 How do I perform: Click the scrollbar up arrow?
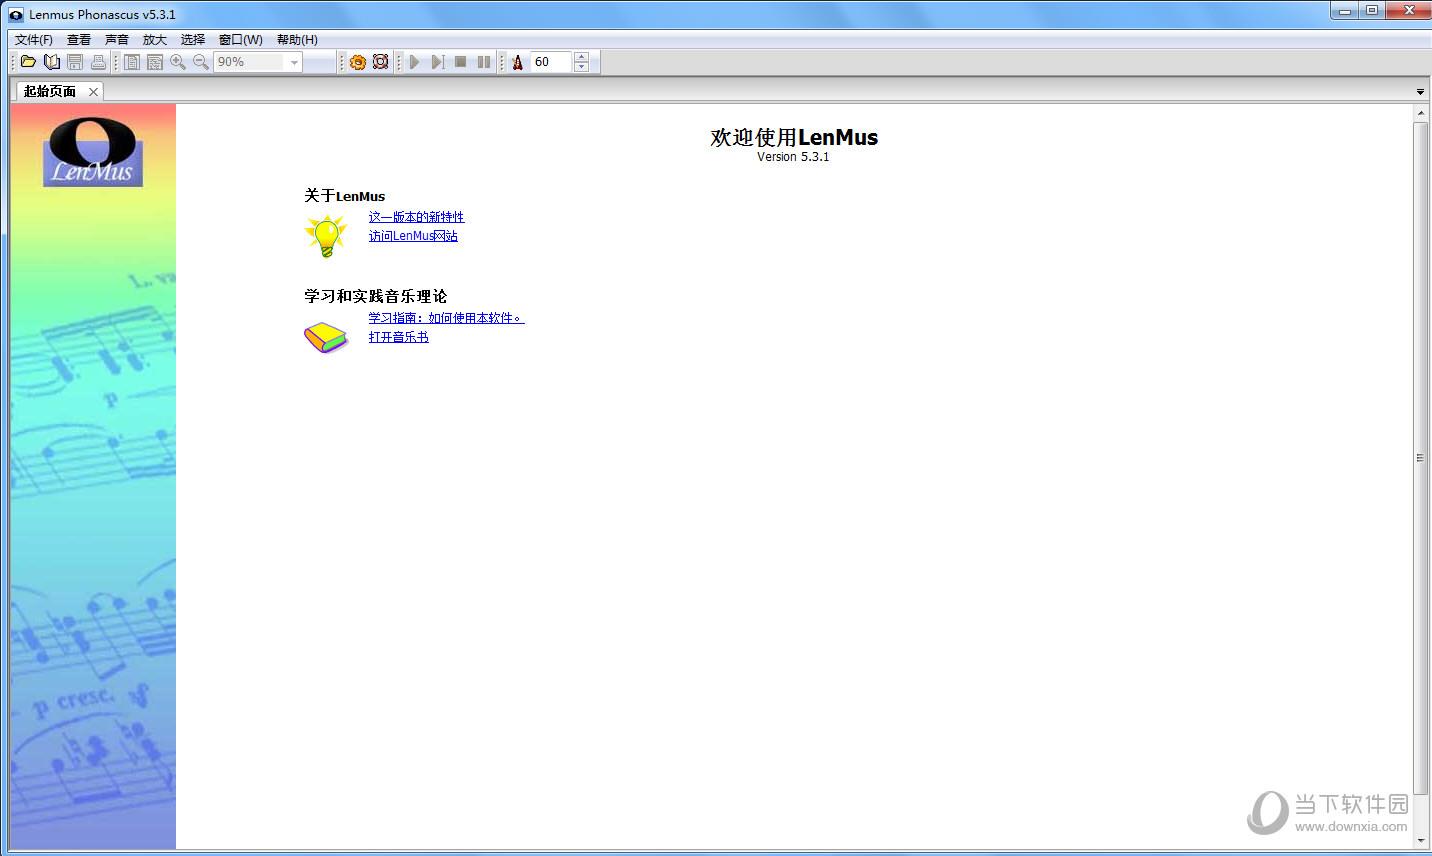click(x=1420, y=113)
